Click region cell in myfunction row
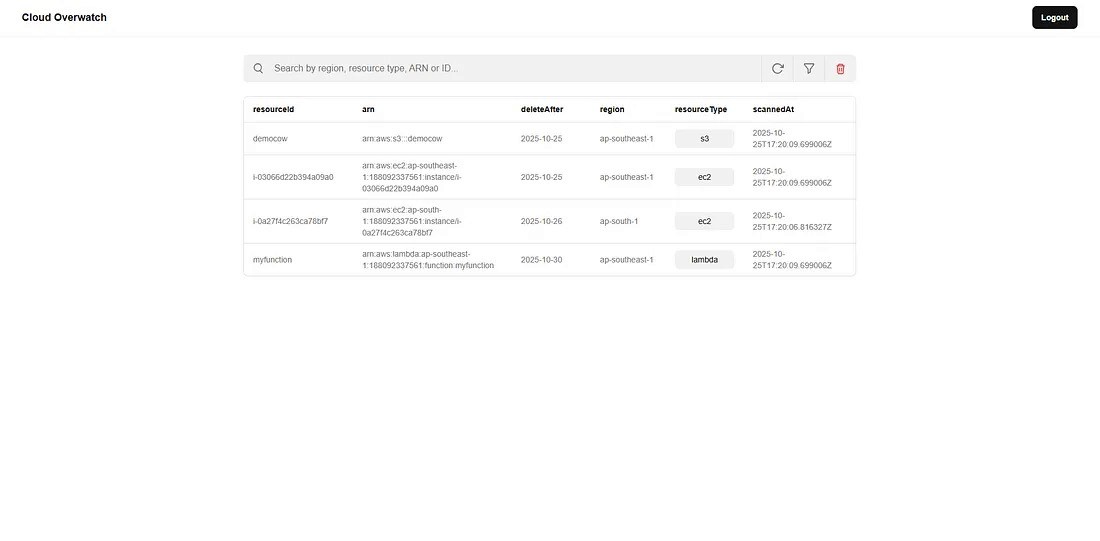The image size is (1100, 541). point(626,260)
